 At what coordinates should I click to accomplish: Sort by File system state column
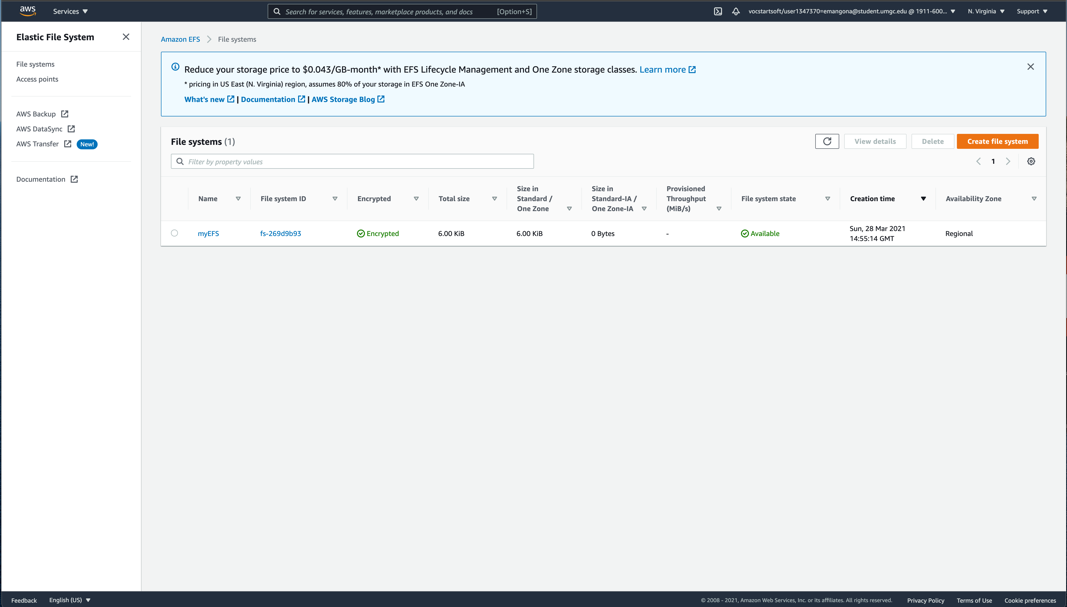coord(827,199)
